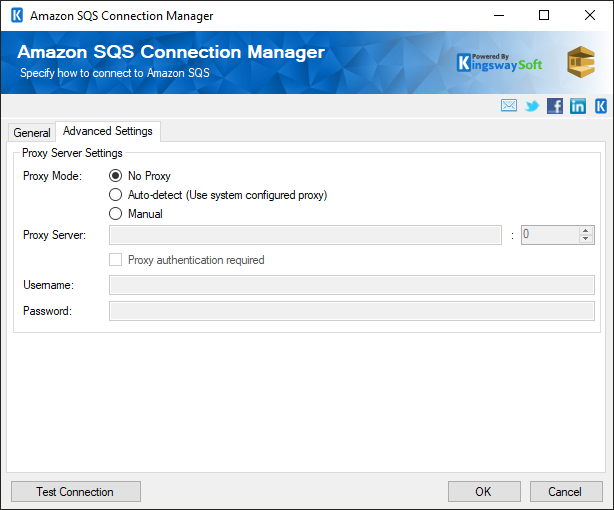Screen dimensions: 614x510
Task: Click the Amazon SQS gold cube icon
Action: [581, 62]
